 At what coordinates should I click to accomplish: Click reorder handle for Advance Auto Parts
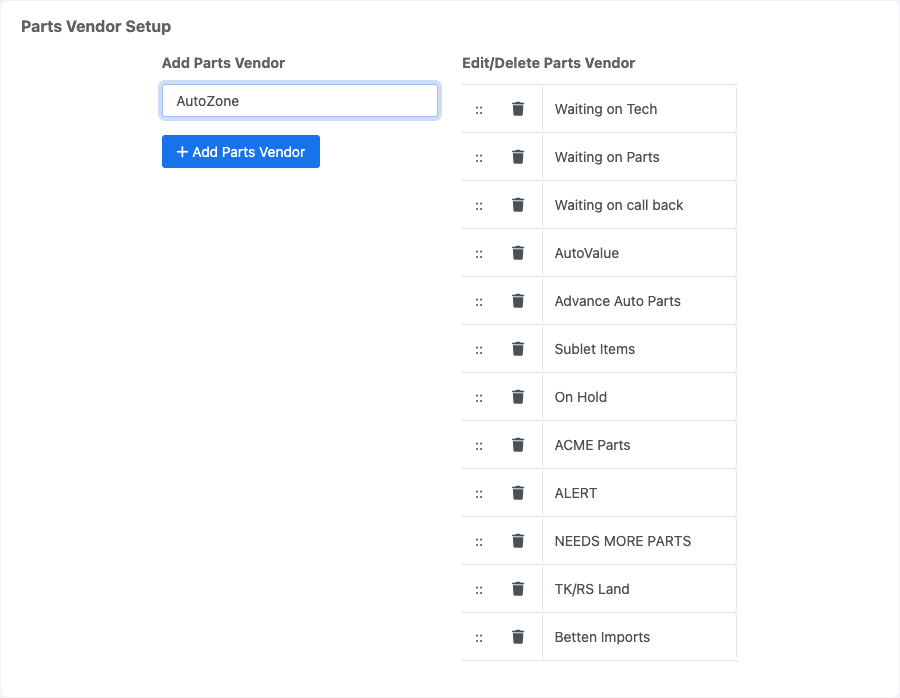[479, 303]
